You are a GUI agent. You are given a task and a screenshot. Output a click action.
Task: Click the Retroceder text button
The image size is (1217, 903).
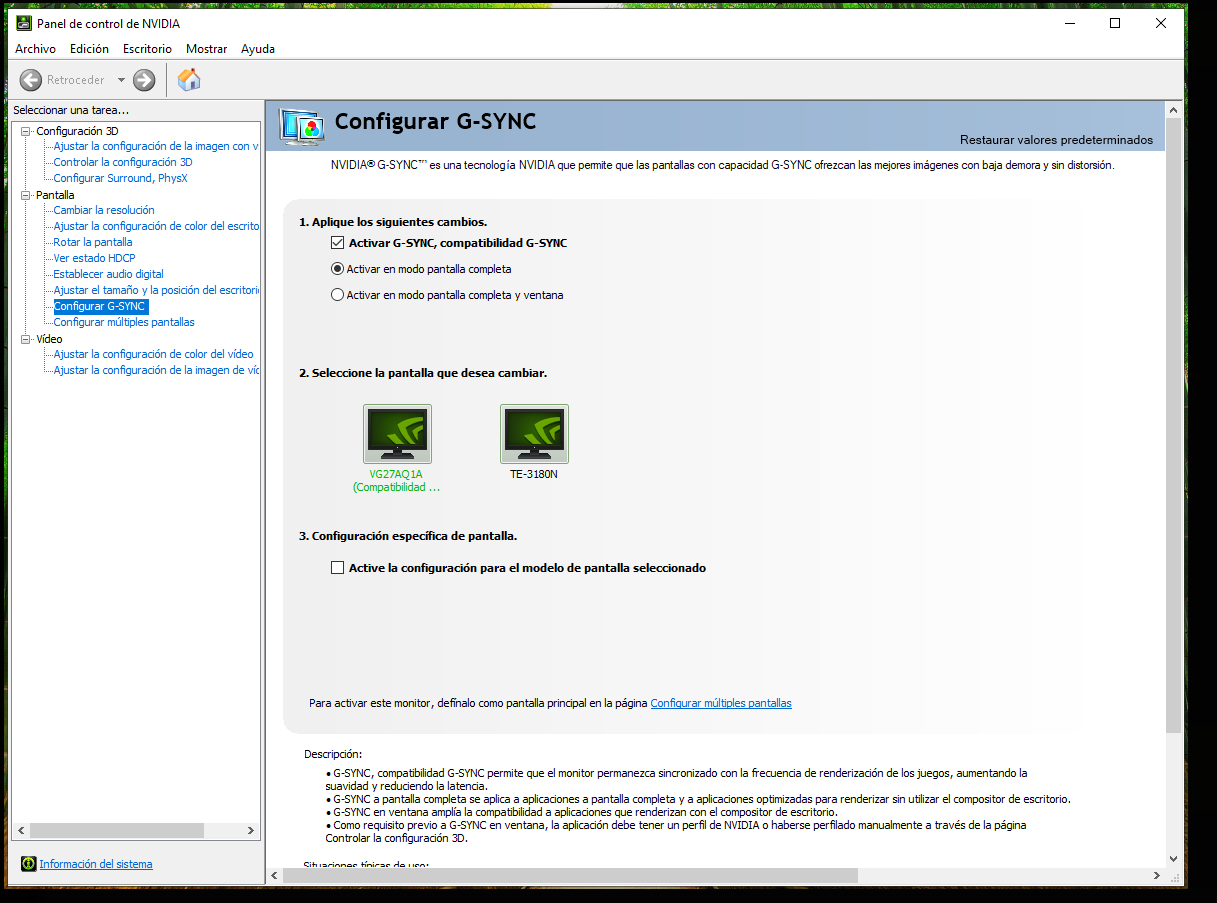point(76,80)
